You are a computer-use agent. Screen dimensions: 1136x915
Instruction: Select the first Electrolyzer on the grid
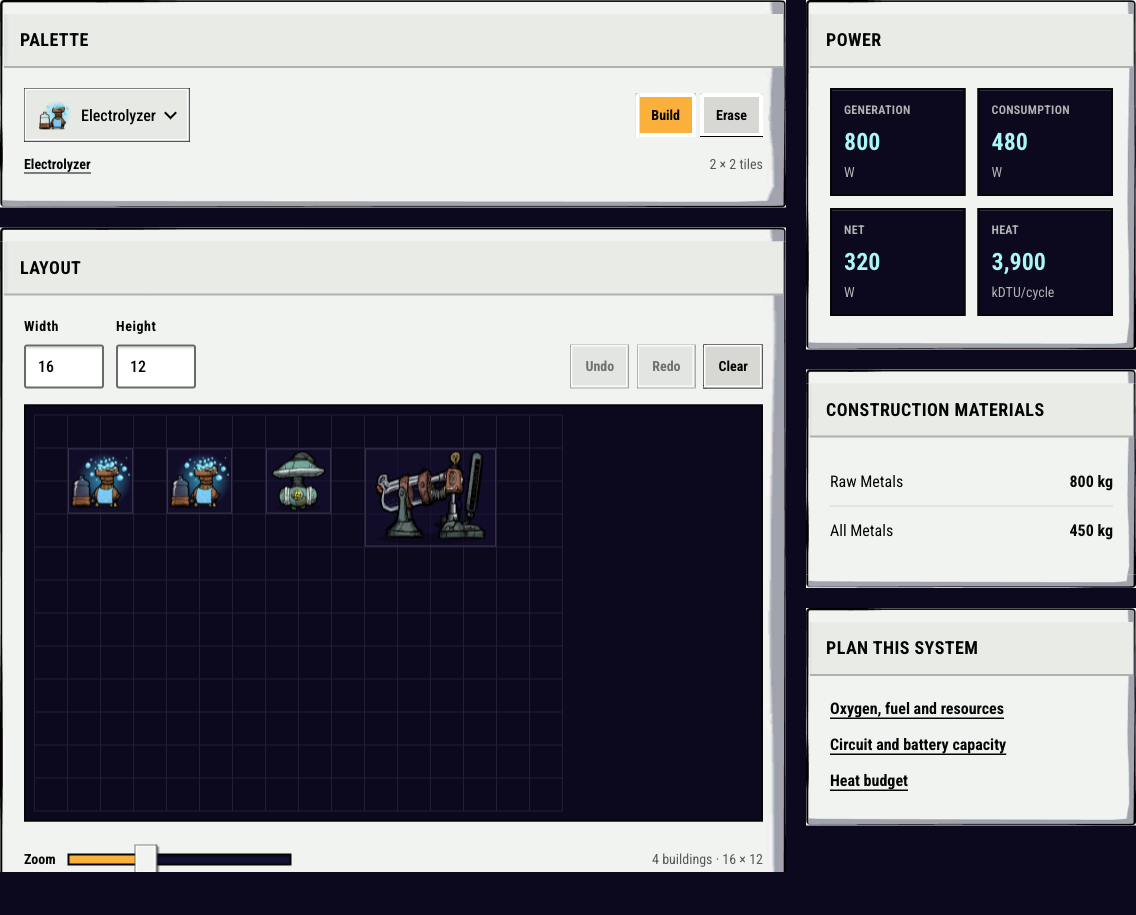coord(101,481)
